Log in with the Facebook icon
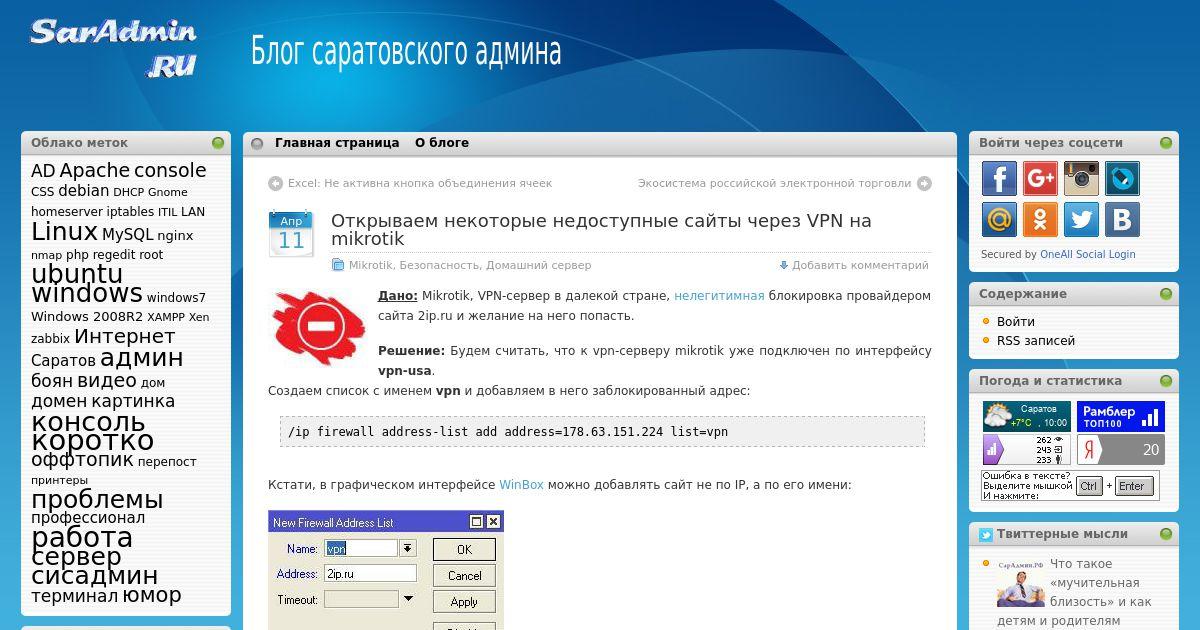1200x630 pixels. (x=999, y=178)
